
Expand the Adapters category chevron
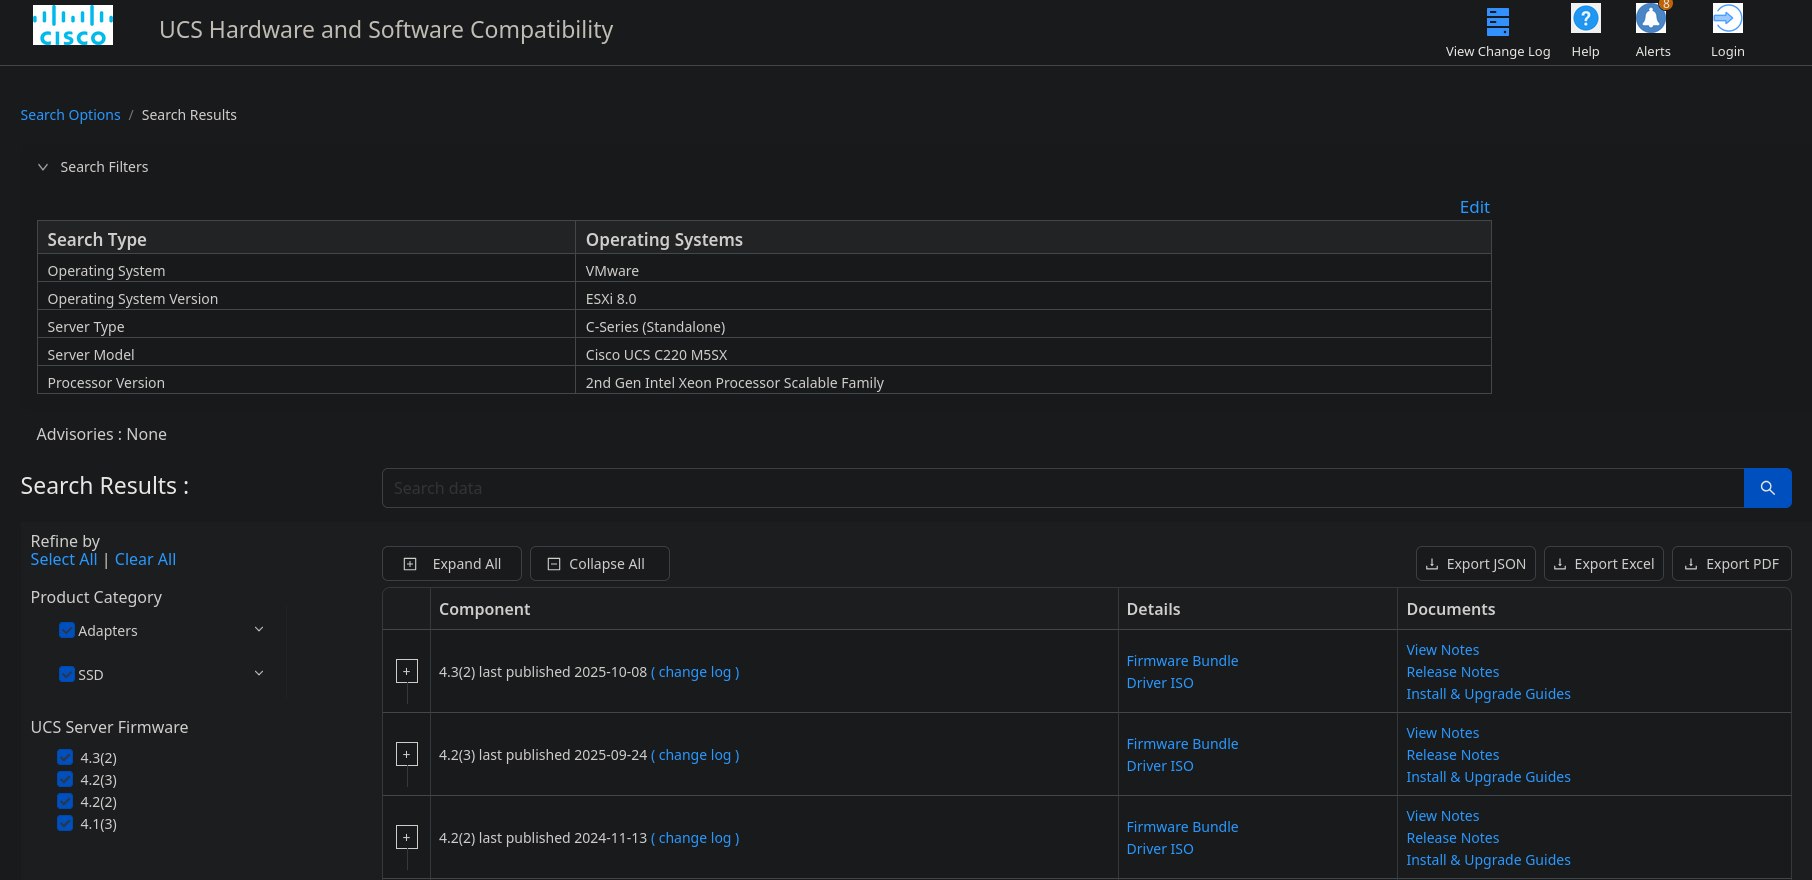pos(259,629)
